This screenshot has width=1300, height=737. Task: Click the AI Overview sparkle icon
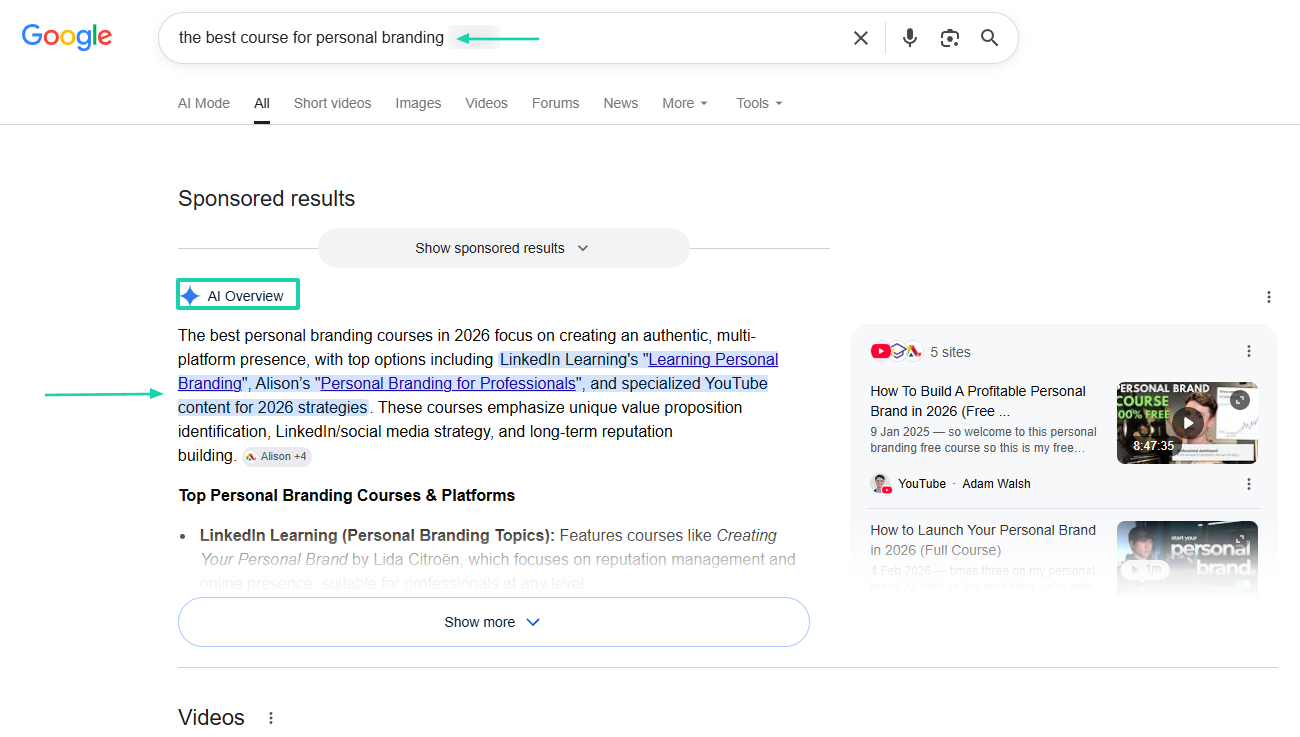pyautogui.click(x=190, y=296)
